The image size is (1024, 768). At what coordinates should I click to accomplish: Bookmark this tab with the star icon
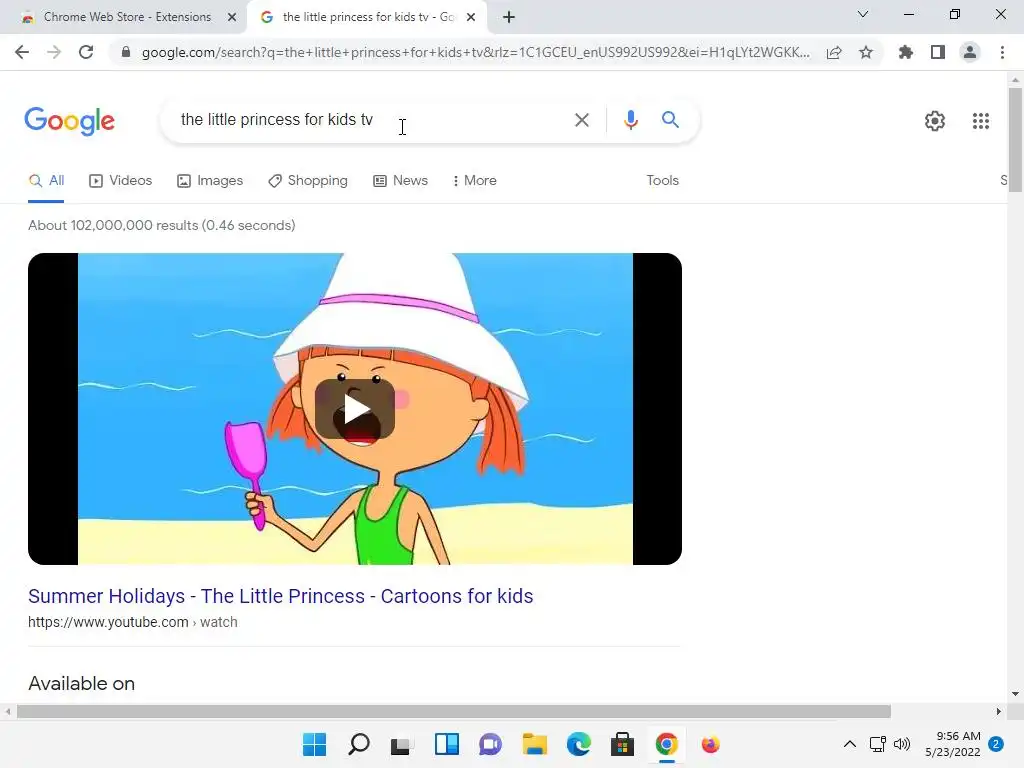click(866, 52)
